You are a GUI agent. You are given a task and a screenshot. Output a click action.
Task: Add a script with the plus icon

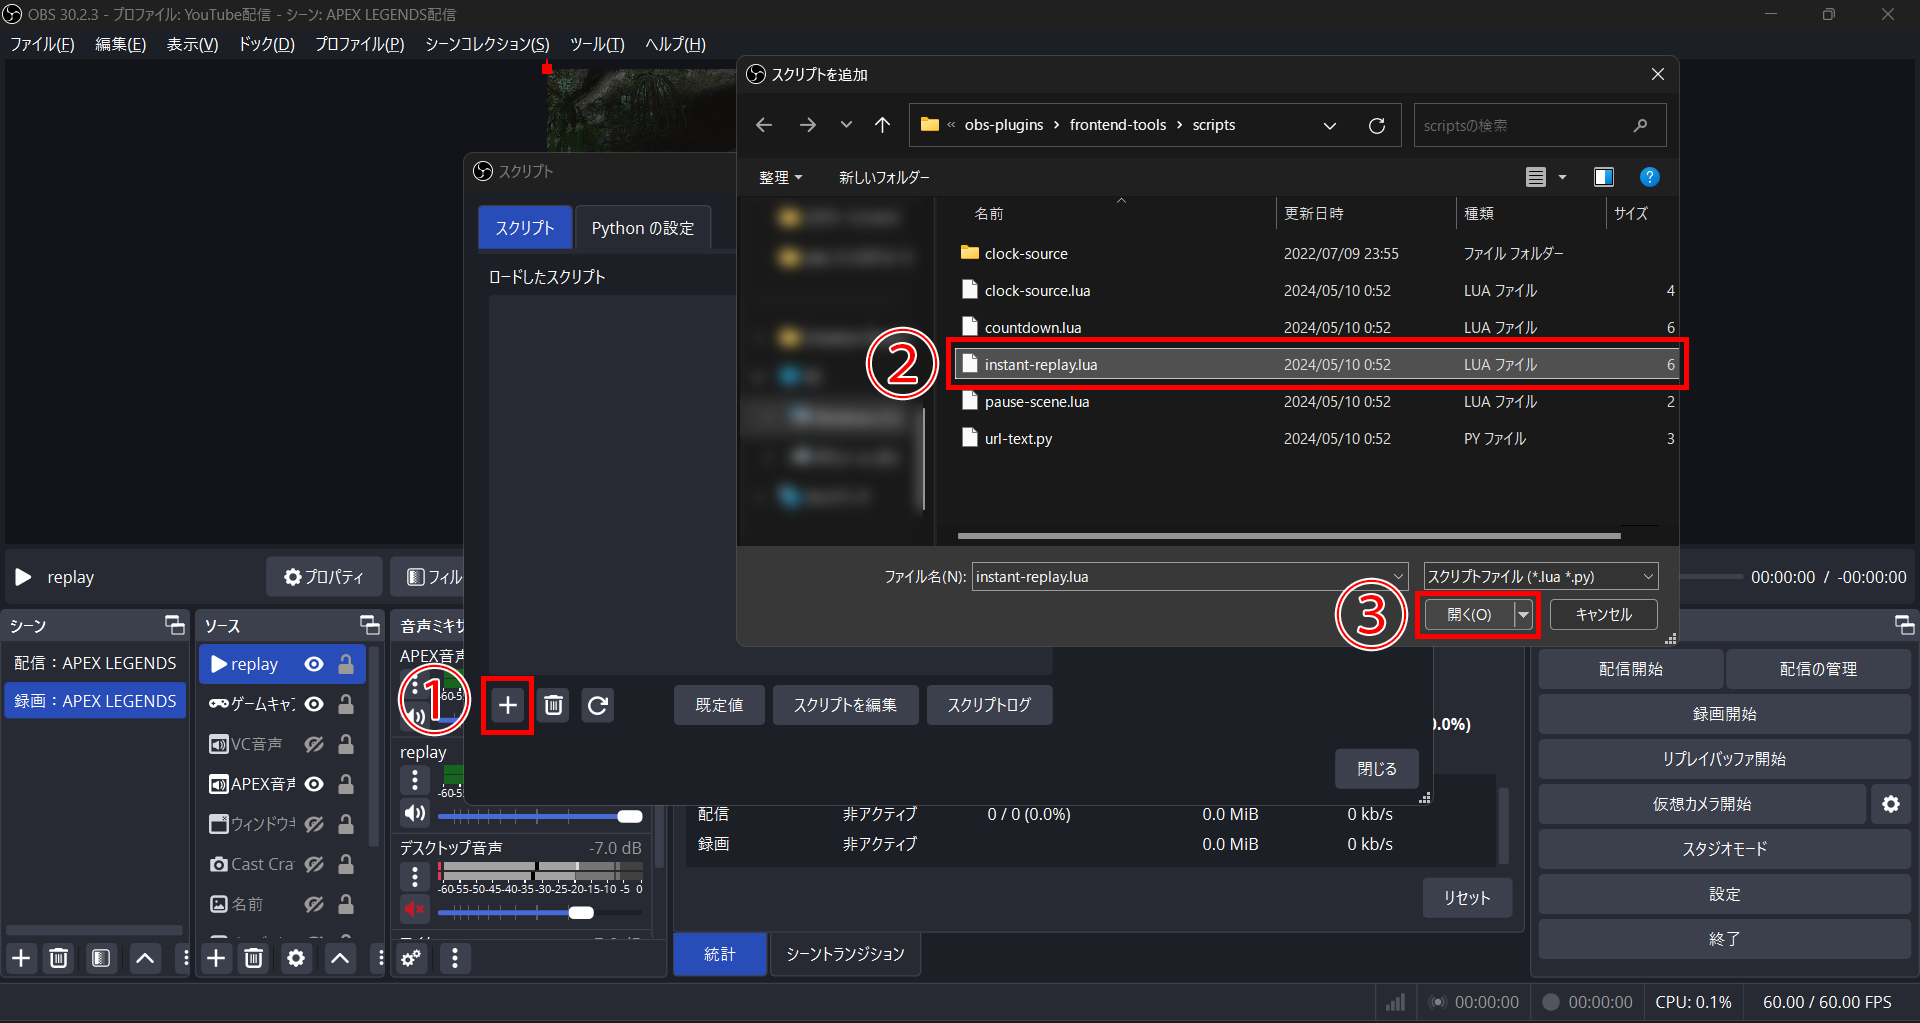tap(508, 705)
